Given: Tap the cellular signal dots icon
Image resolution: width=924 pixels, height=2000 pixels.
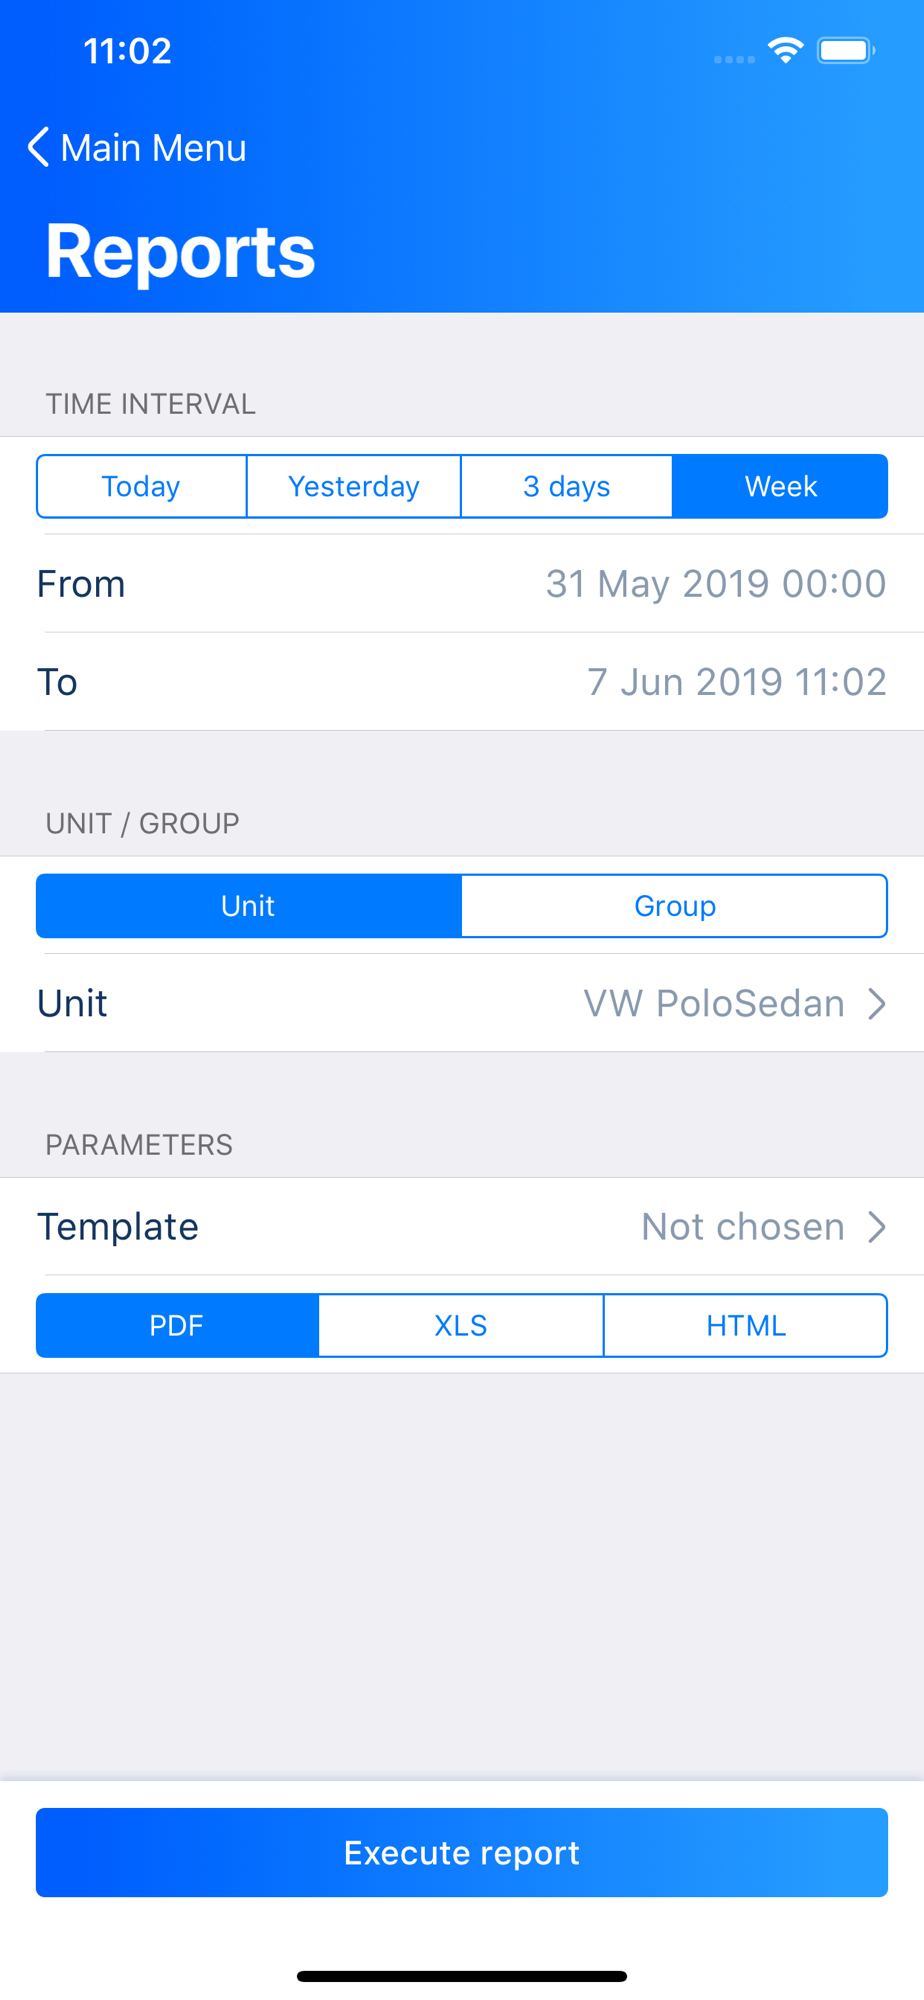Looking at the screenshot, I should 734,60.
